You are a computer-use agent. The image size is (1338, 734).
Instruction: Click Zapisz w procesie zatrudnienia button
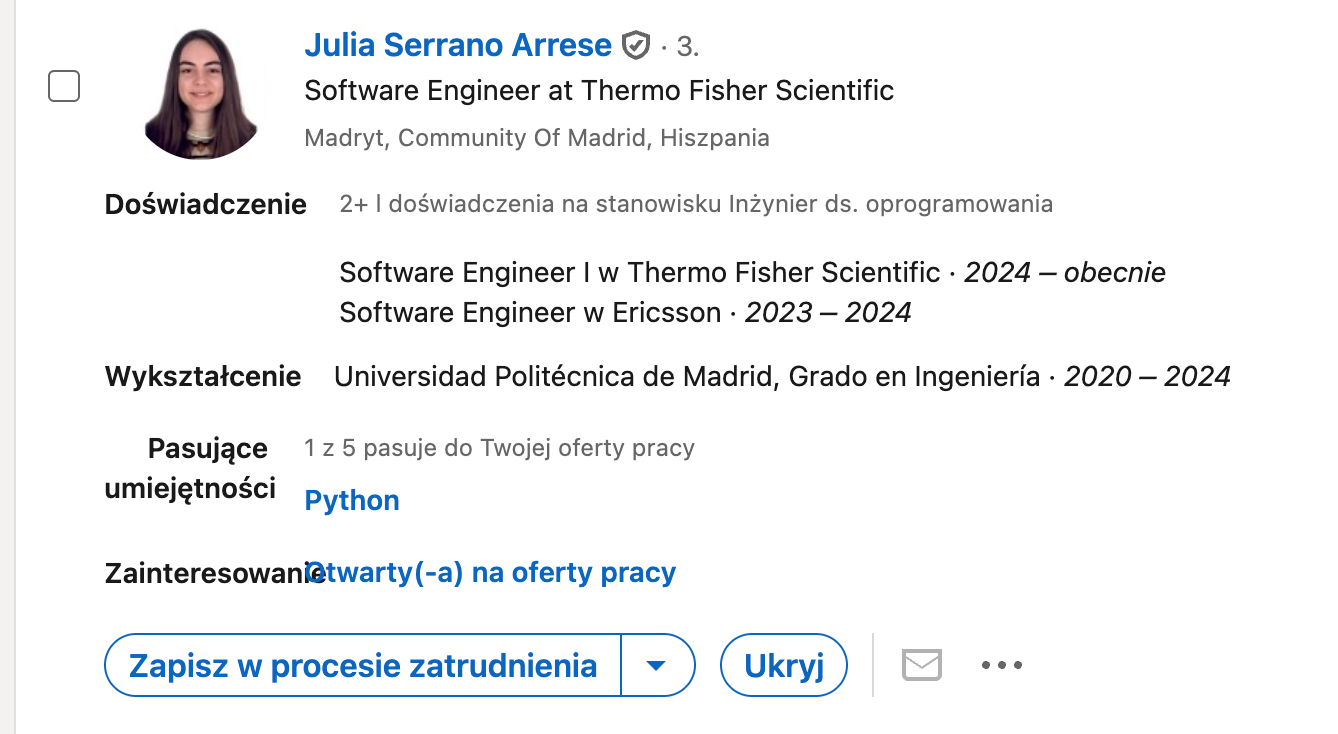tap(363, 665)
